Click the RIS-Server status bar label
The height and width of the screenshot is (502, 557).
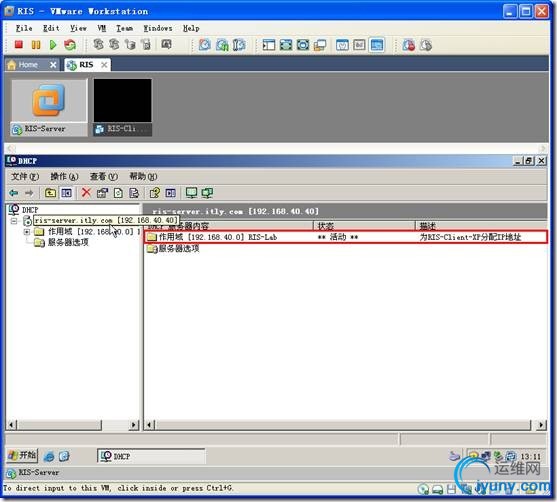pos(38,473)
